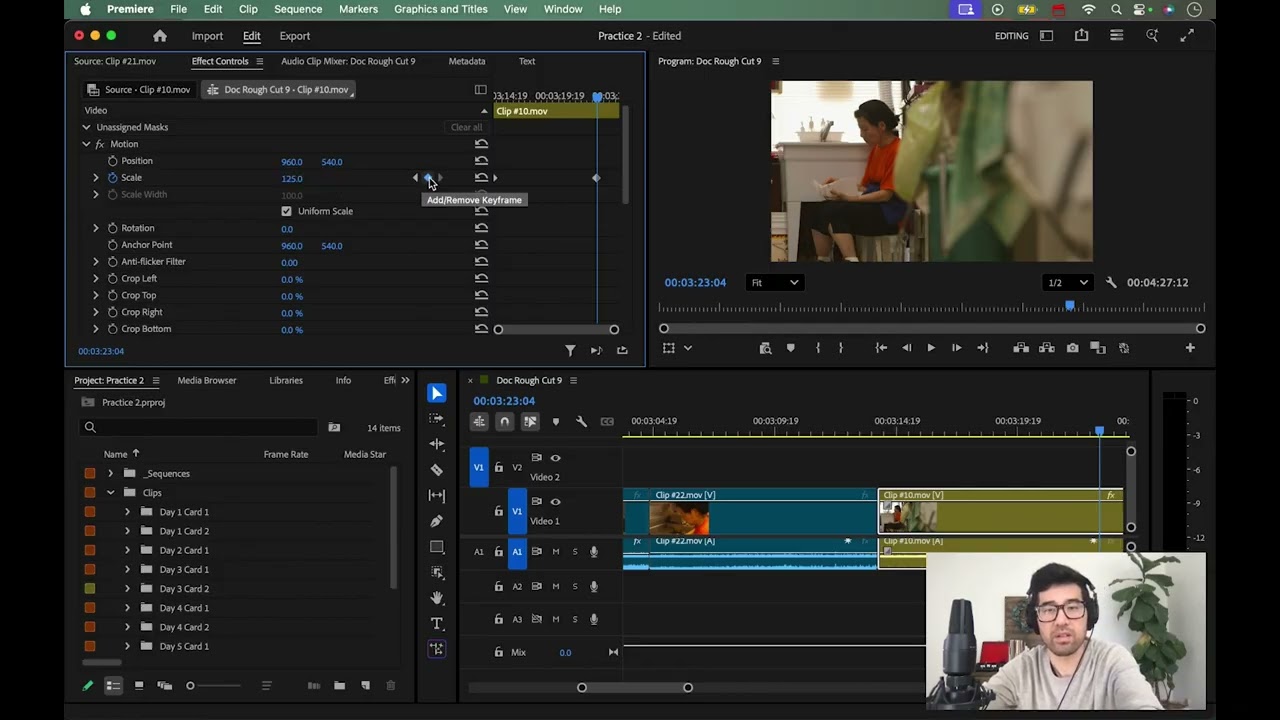Click the Mix volume value 0.0
Image resolution: width=1280 pixels, height=720 pixels.
(565, 653)
